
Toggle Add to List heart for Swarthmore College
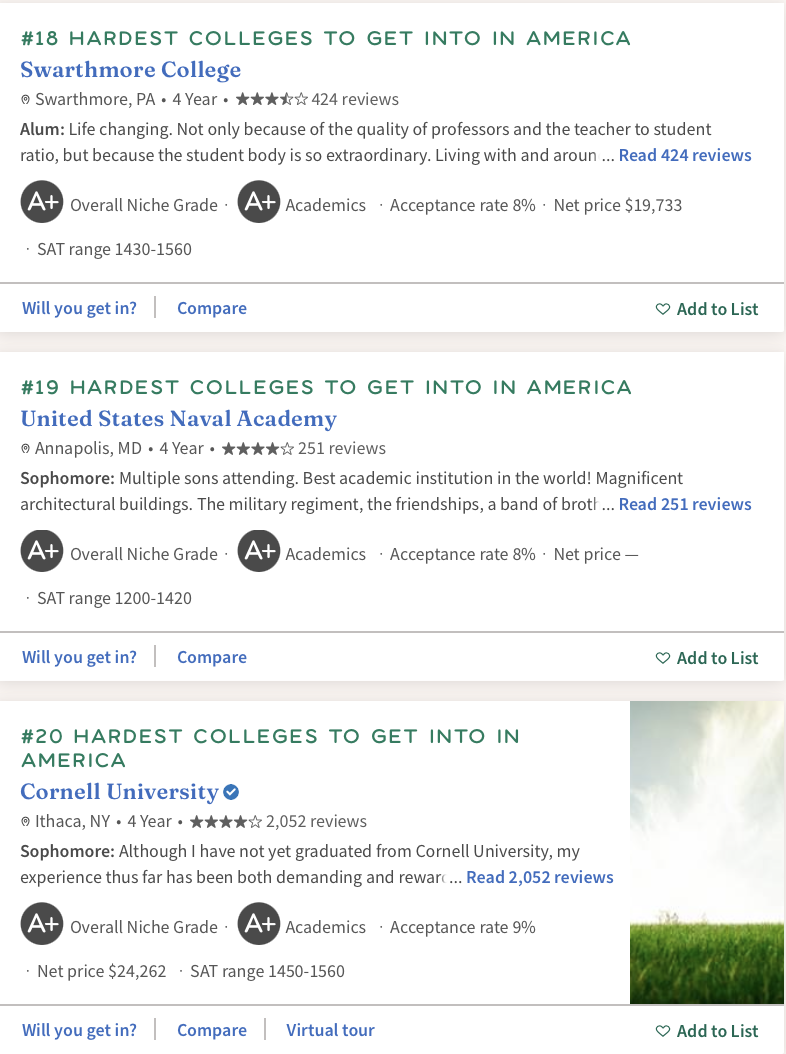[663, 309]
